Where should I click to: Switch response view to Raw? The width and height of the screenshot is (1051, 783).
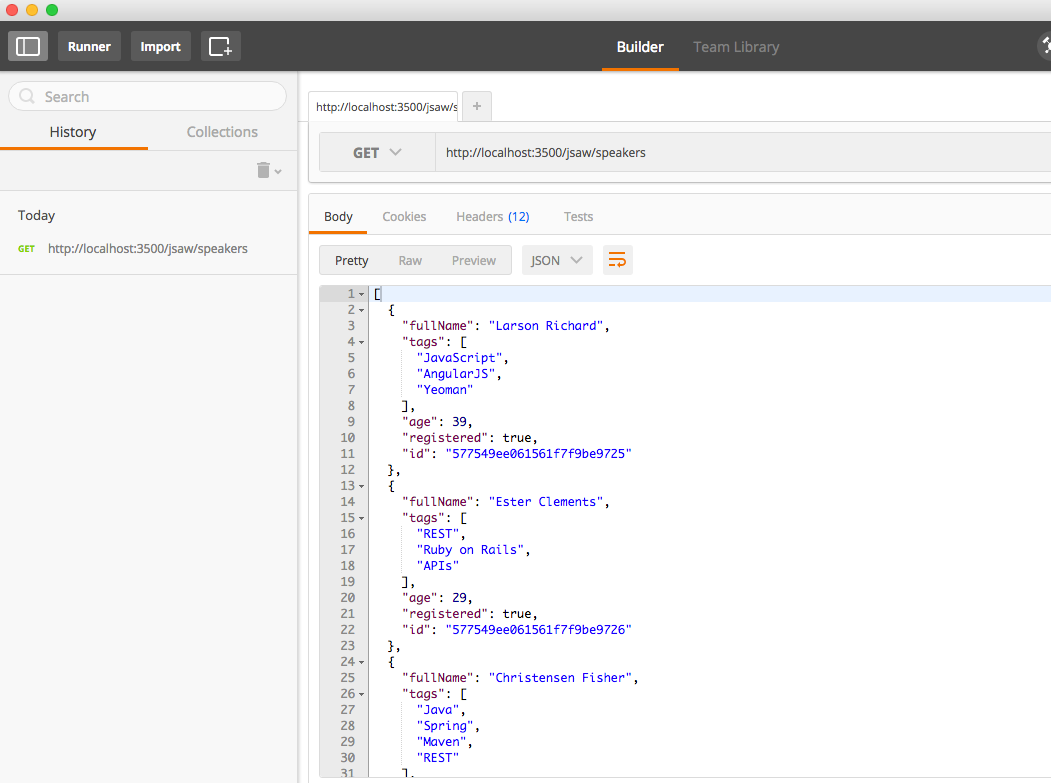coord(410,259)
